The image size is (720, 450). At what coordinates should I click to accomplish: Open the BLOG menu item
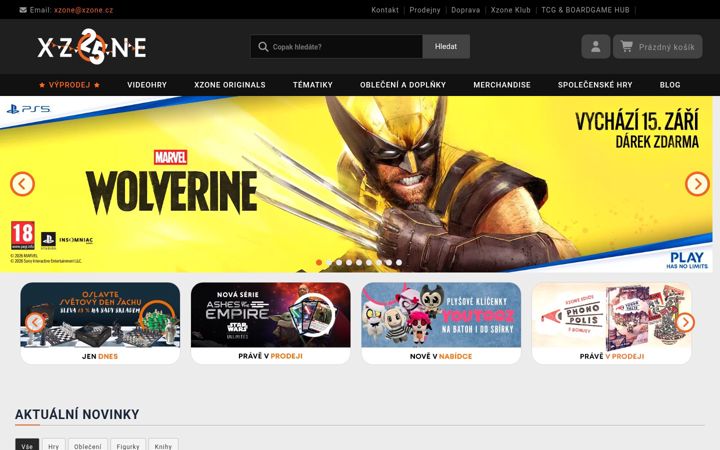pyautogui.click(x=670, y=85)
